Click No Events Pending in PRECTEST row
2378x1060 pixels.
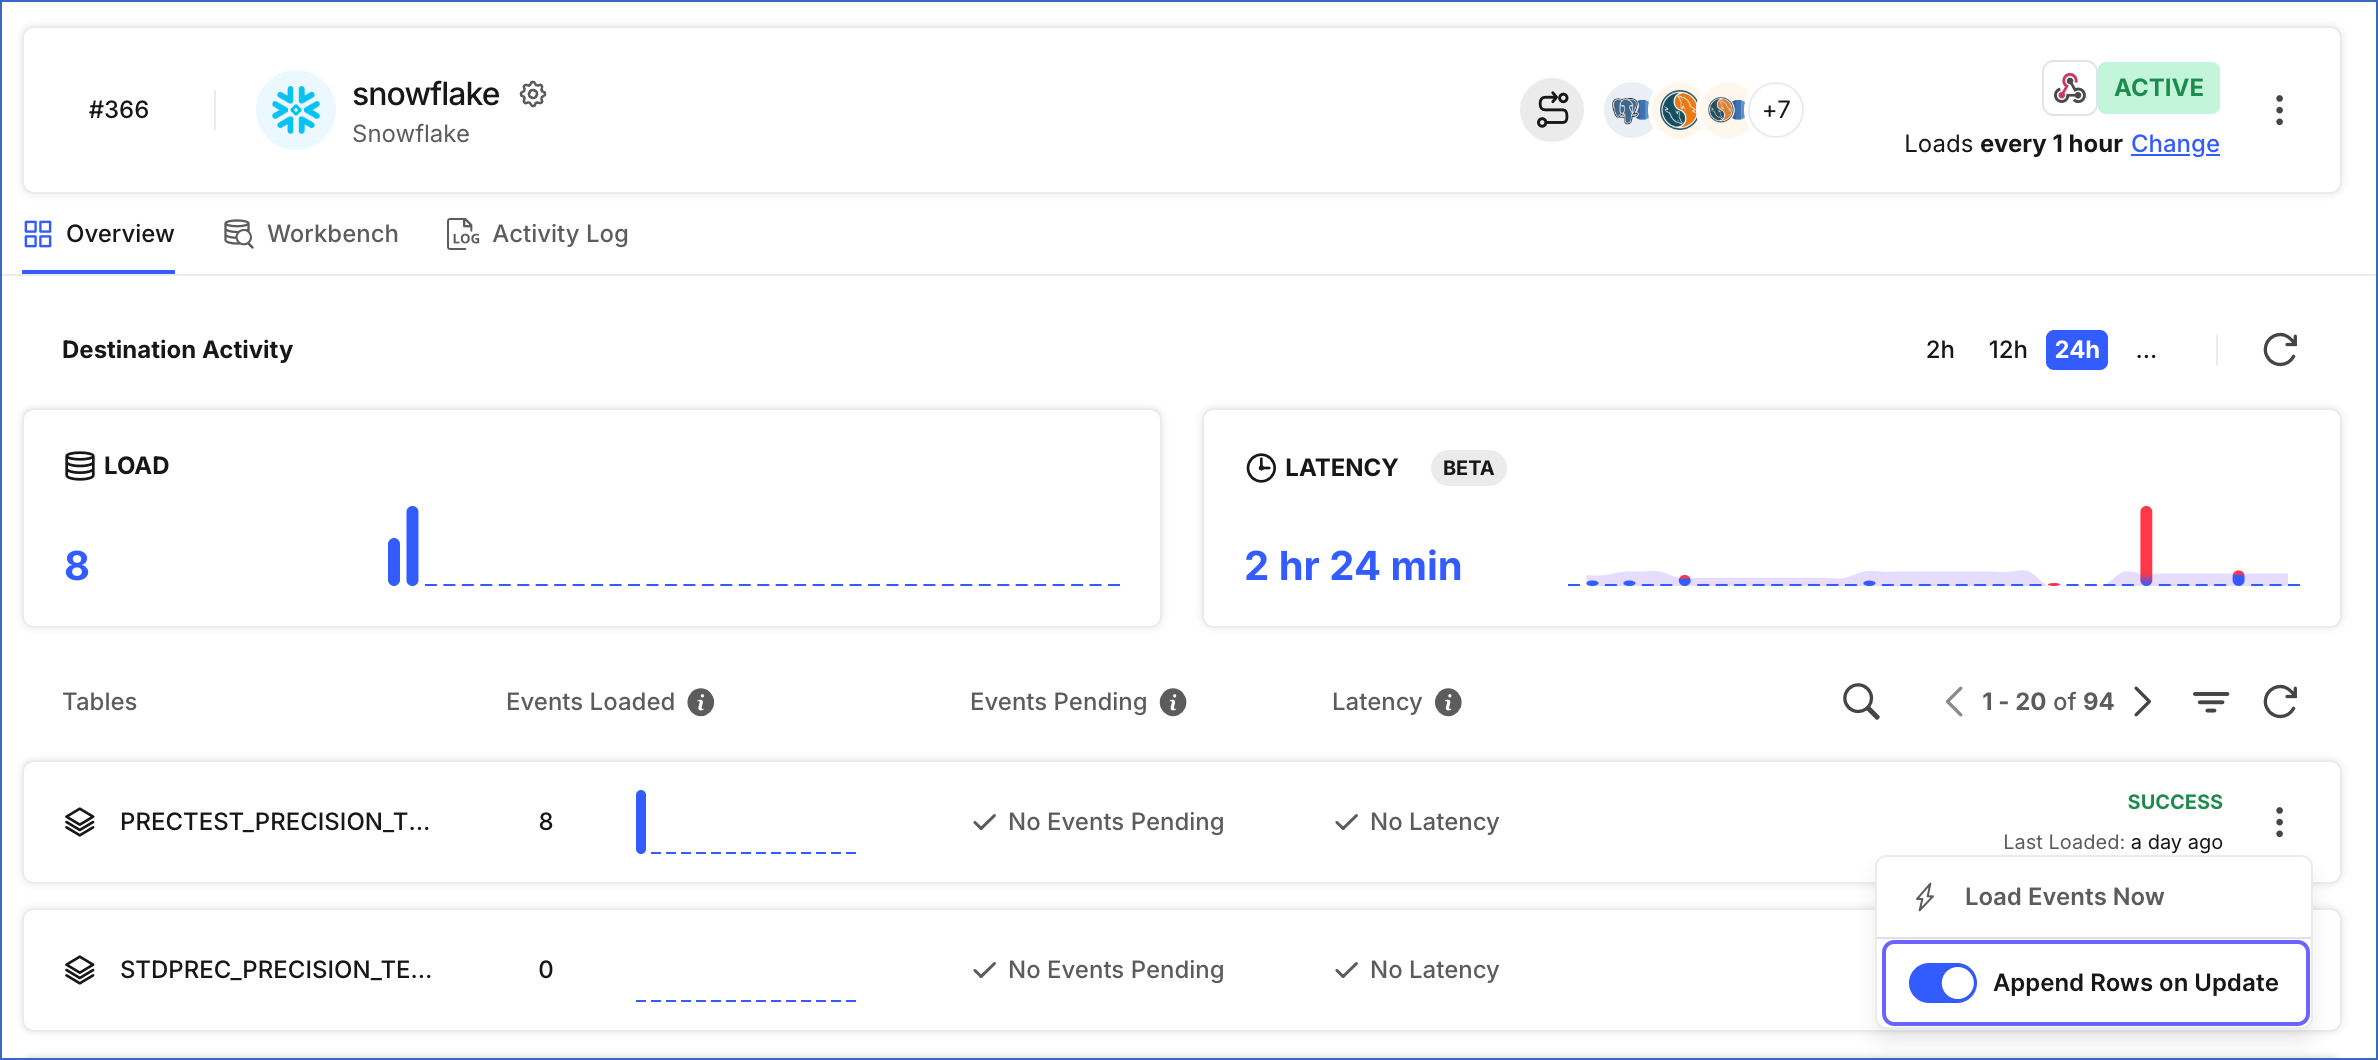(1098, 822)
